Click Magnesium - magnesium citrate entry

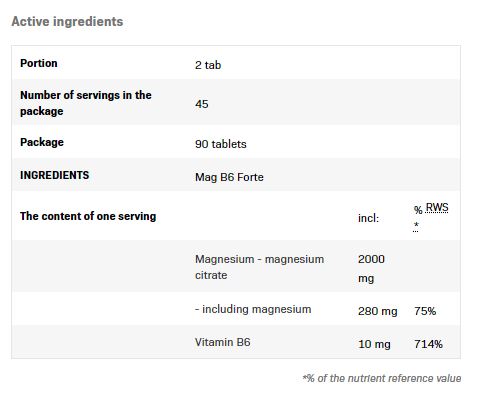[259, 267]
